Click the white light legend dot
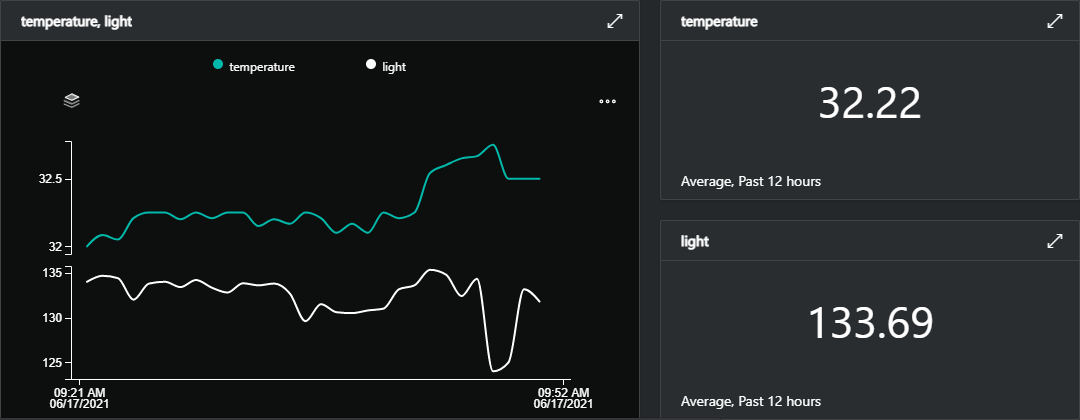 pos(371,66)
